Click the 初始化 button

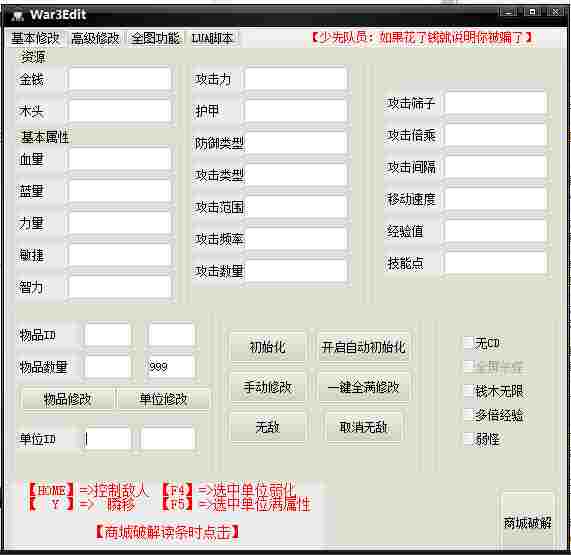[x=267, y=347]
